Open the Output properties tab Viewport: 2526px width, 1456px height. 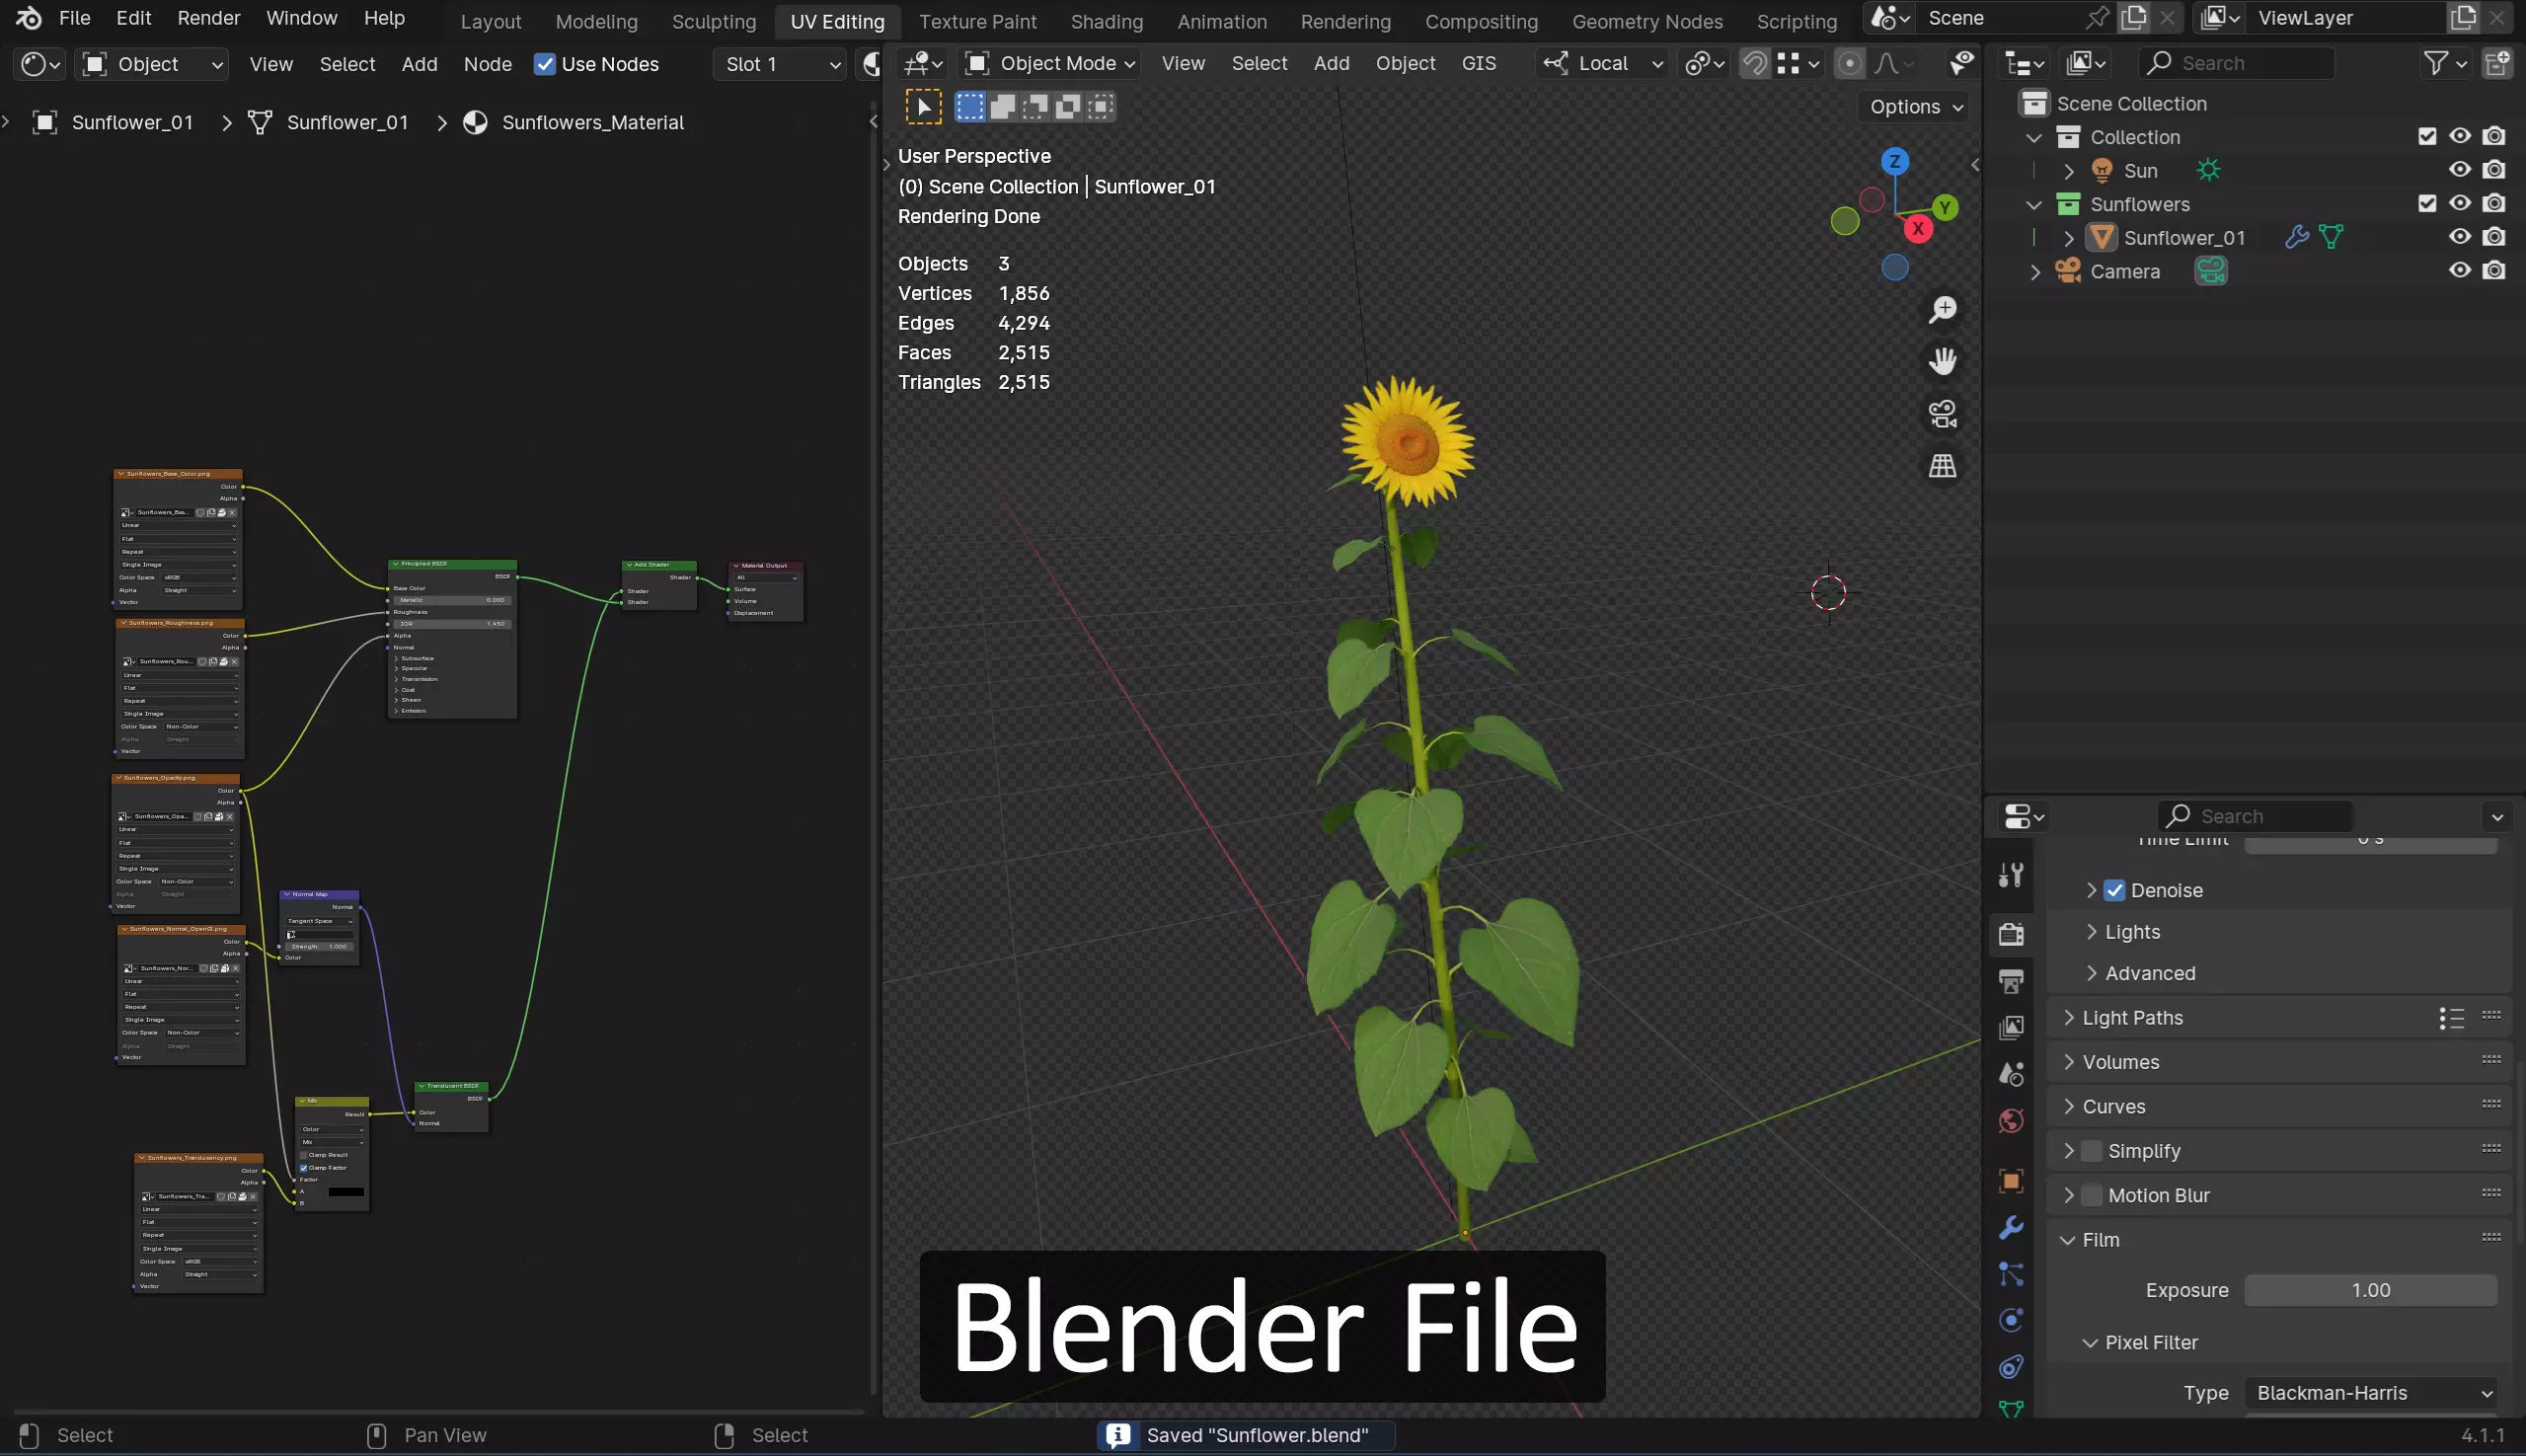click(2011, 981)
